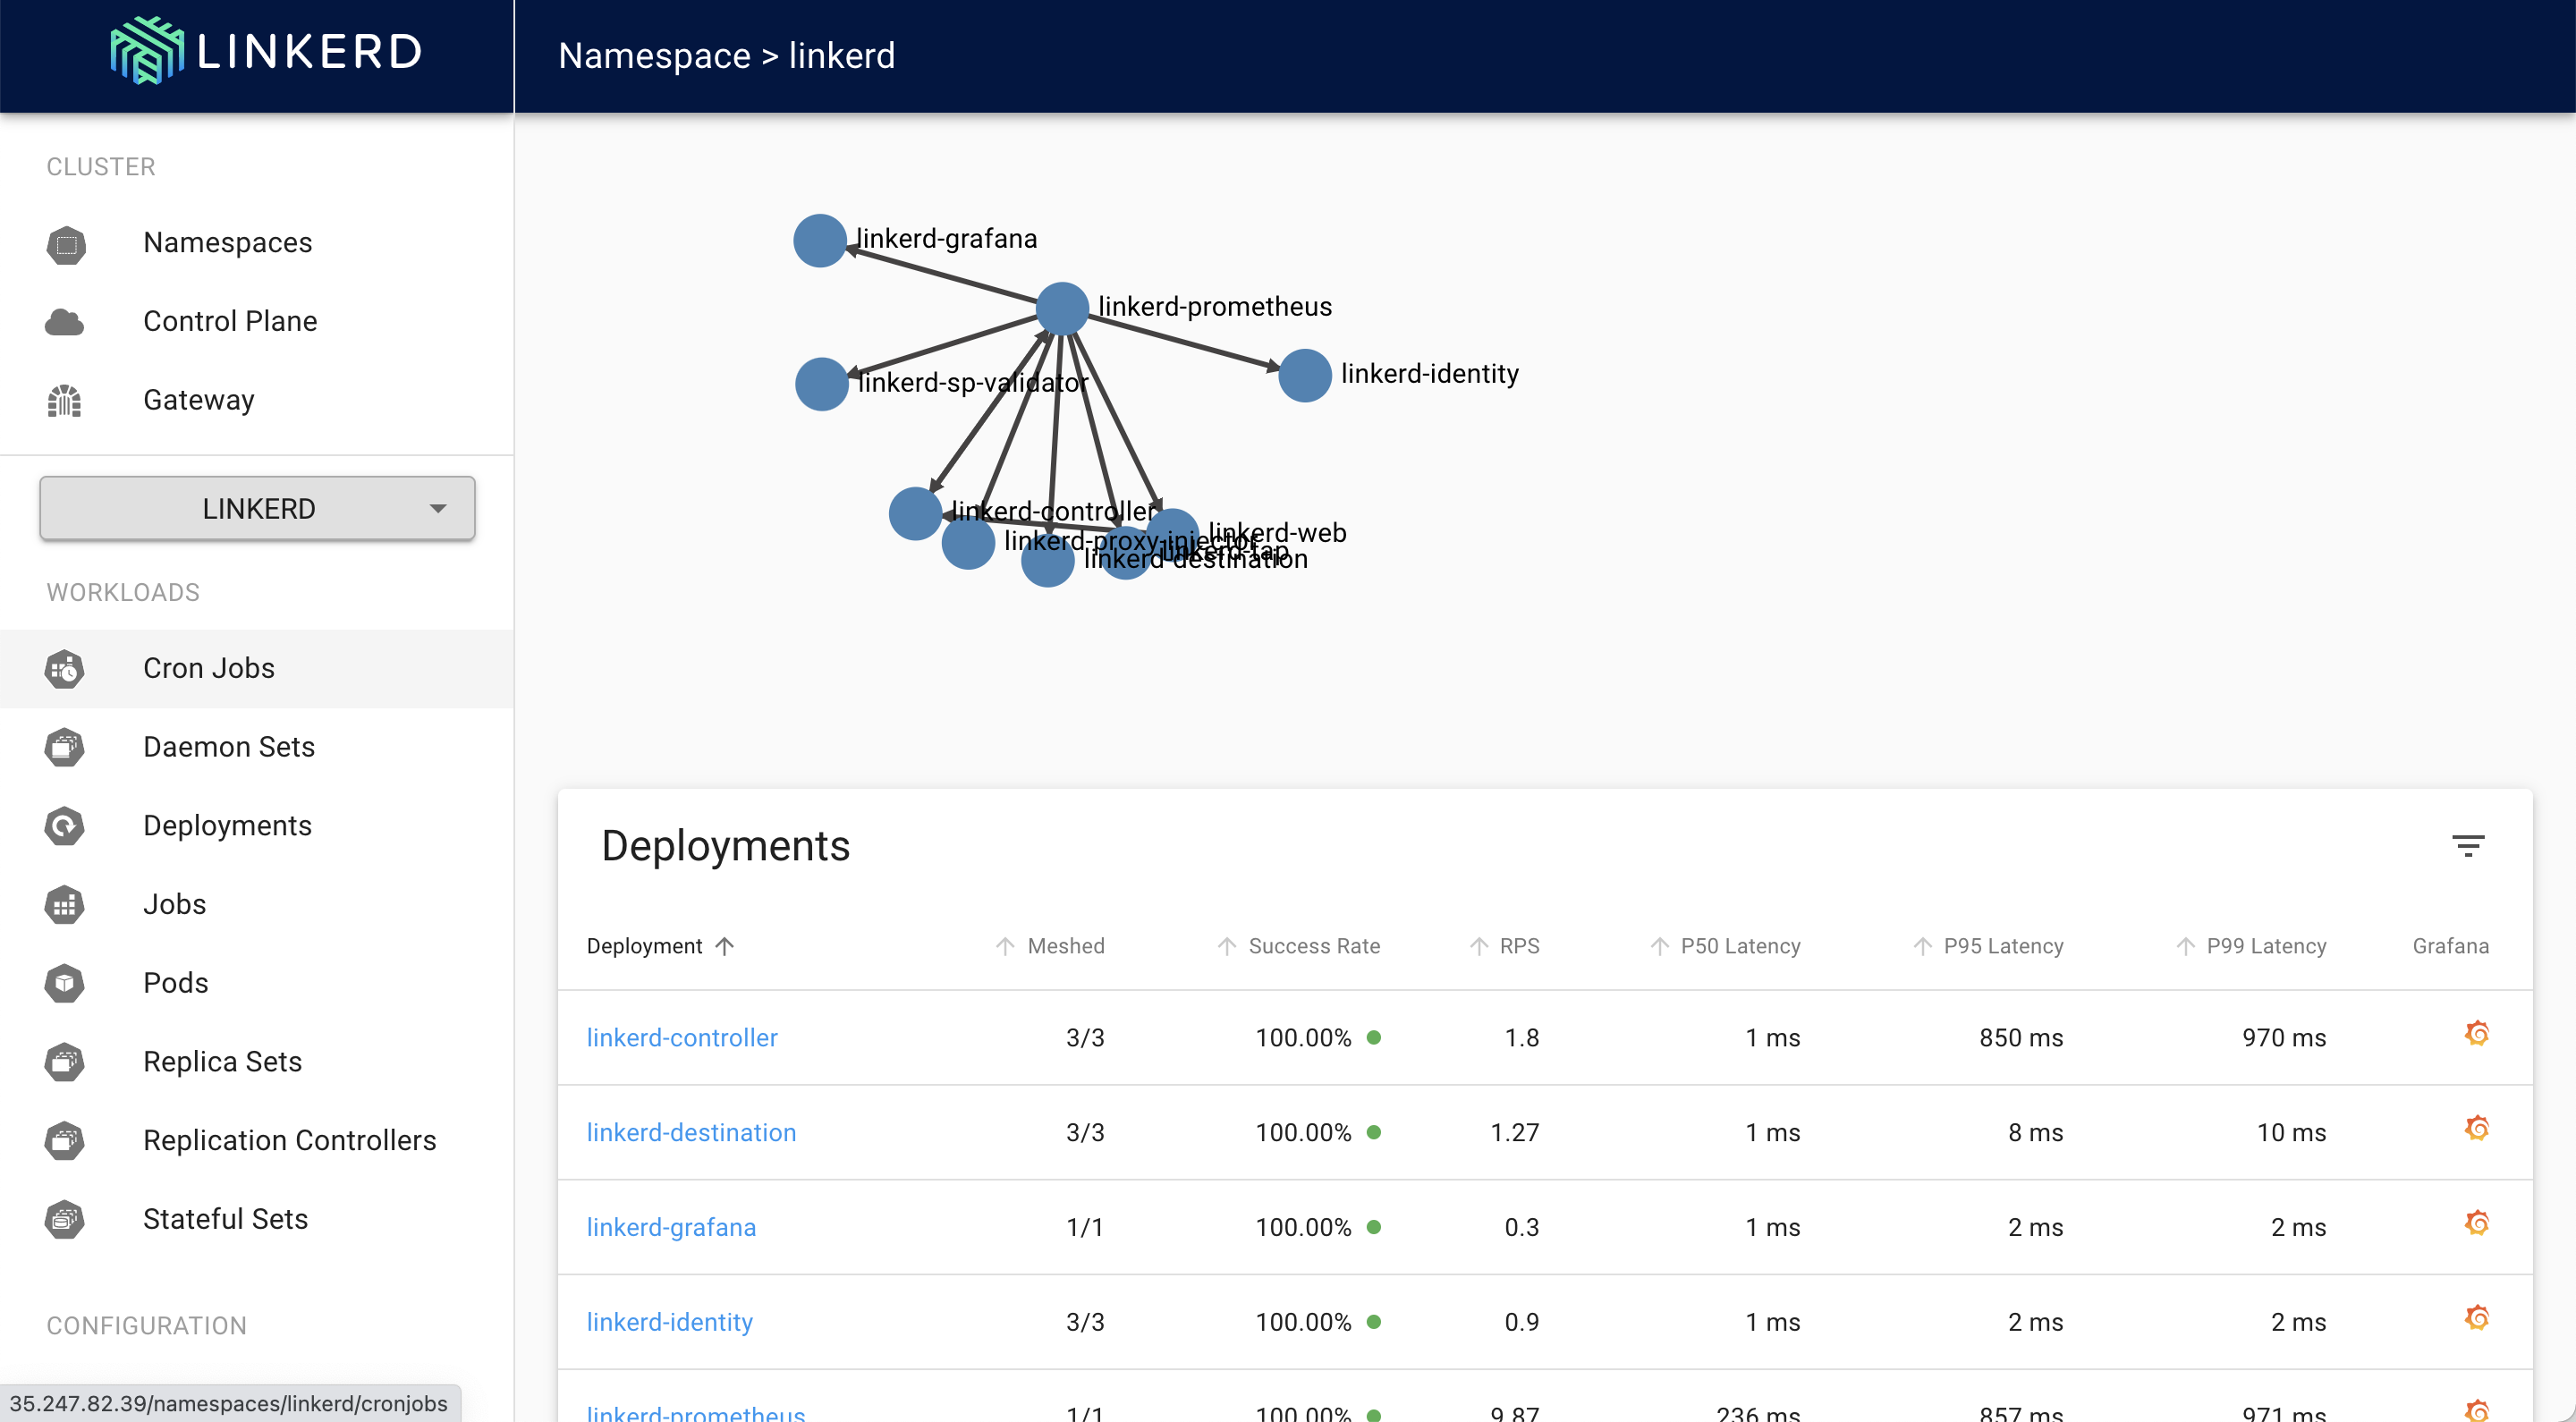The height and width of the screenshot is (1422, 2576).
Task: Click the 1.27 RPS value
Action: tap(1515, 1133)
